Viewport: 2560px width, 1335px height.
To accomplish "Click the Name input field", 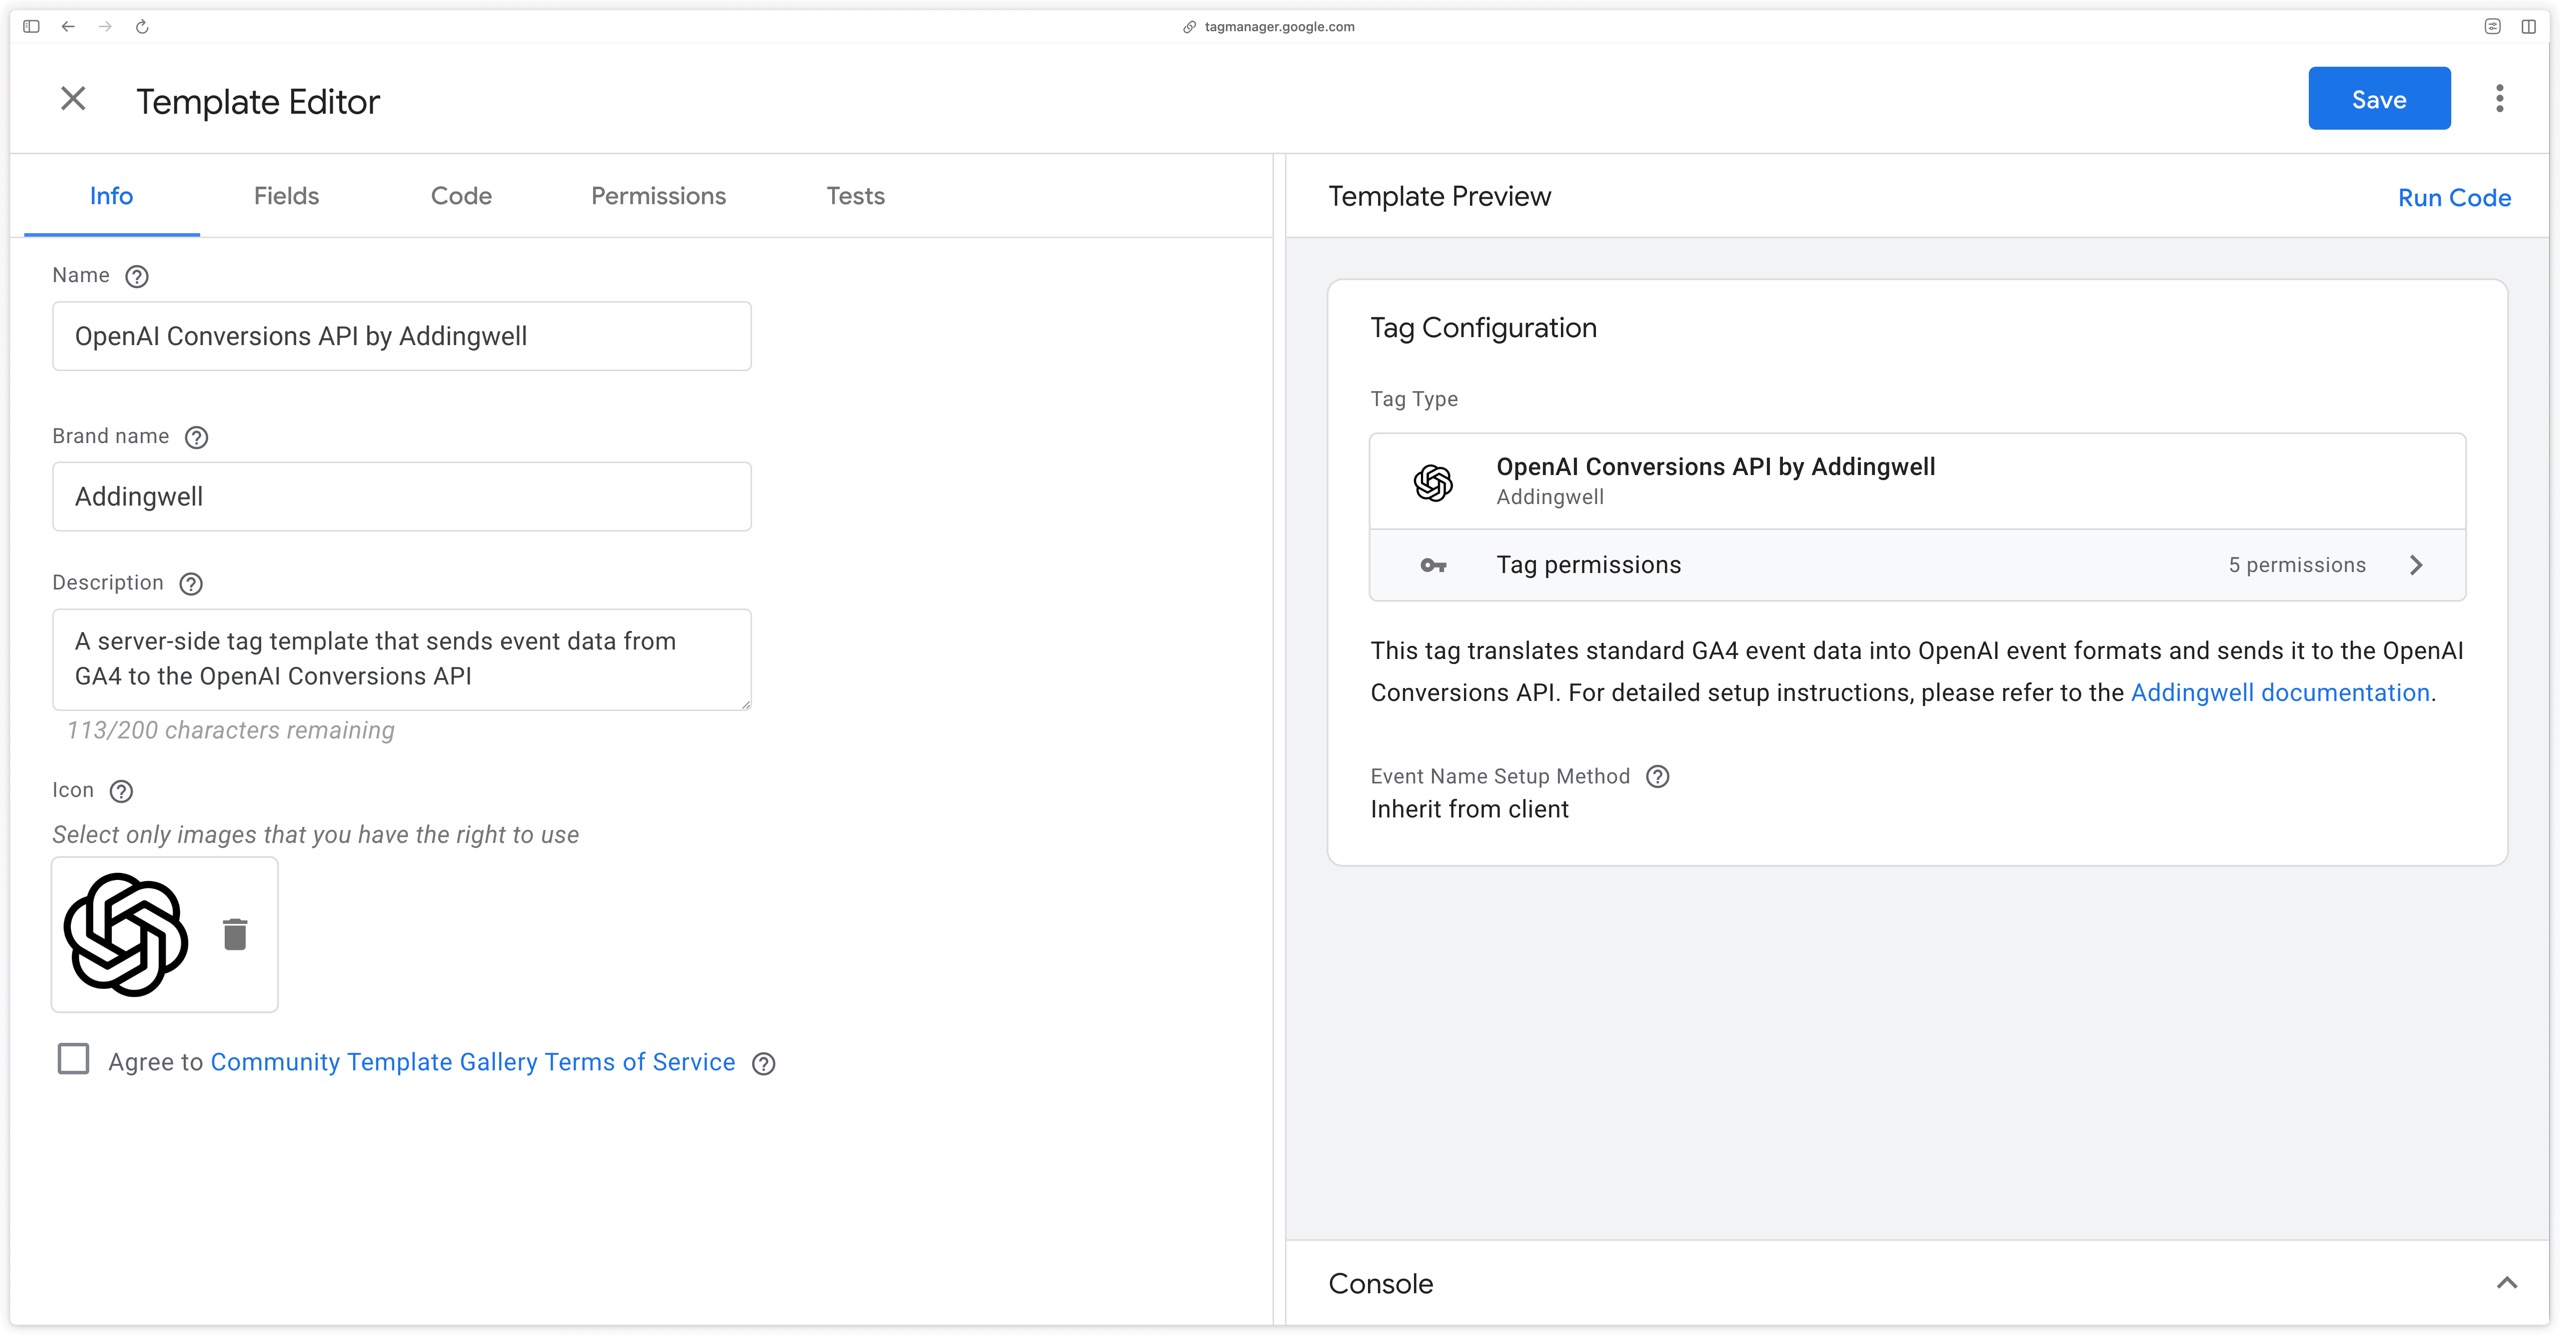I will 402,336.
